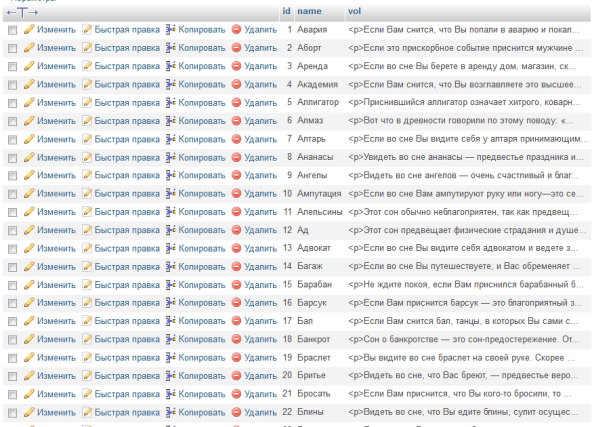The image size is (592, 427).
Task: Click the pencil edit icon for row Авария
Action: (x=29, y=29)
